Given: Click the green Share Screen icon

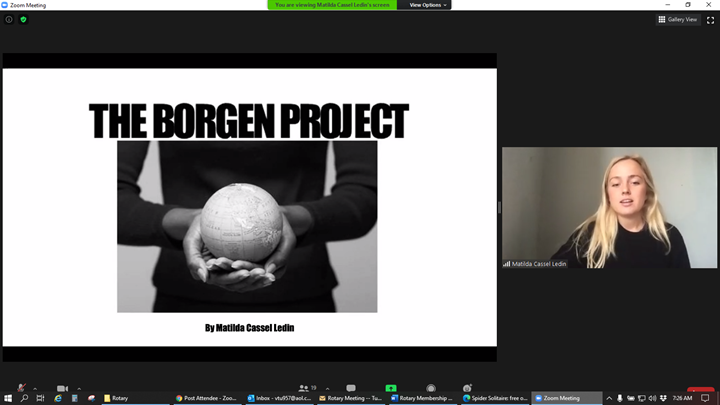Looking at the screenshot, I should click(x=391, y=388).
